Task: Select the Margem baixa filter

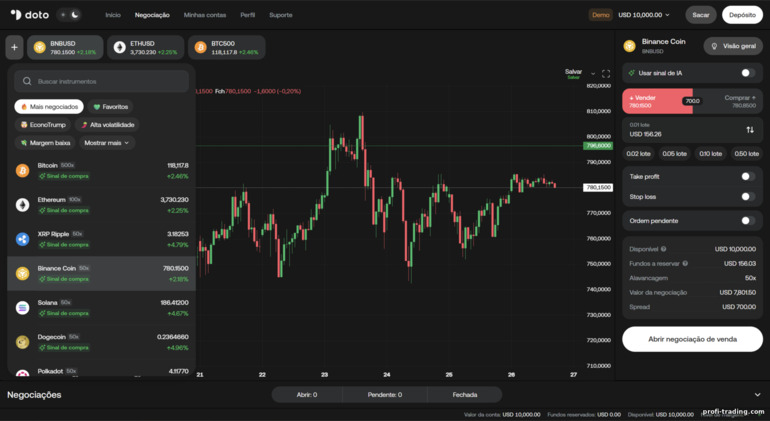Action: pos(45,143)
